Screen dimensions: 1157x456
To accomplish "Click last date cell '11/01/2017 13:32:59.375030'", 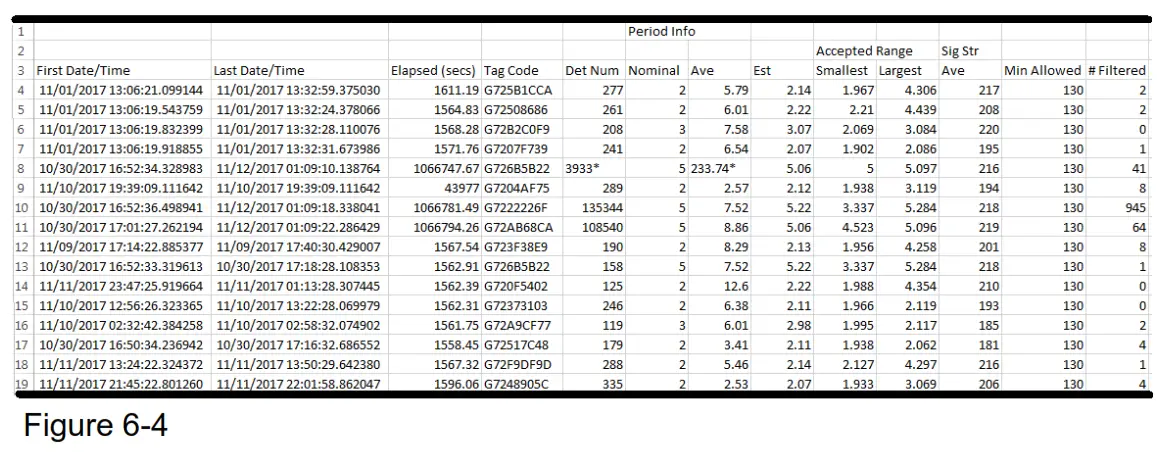I will [300, 90].
